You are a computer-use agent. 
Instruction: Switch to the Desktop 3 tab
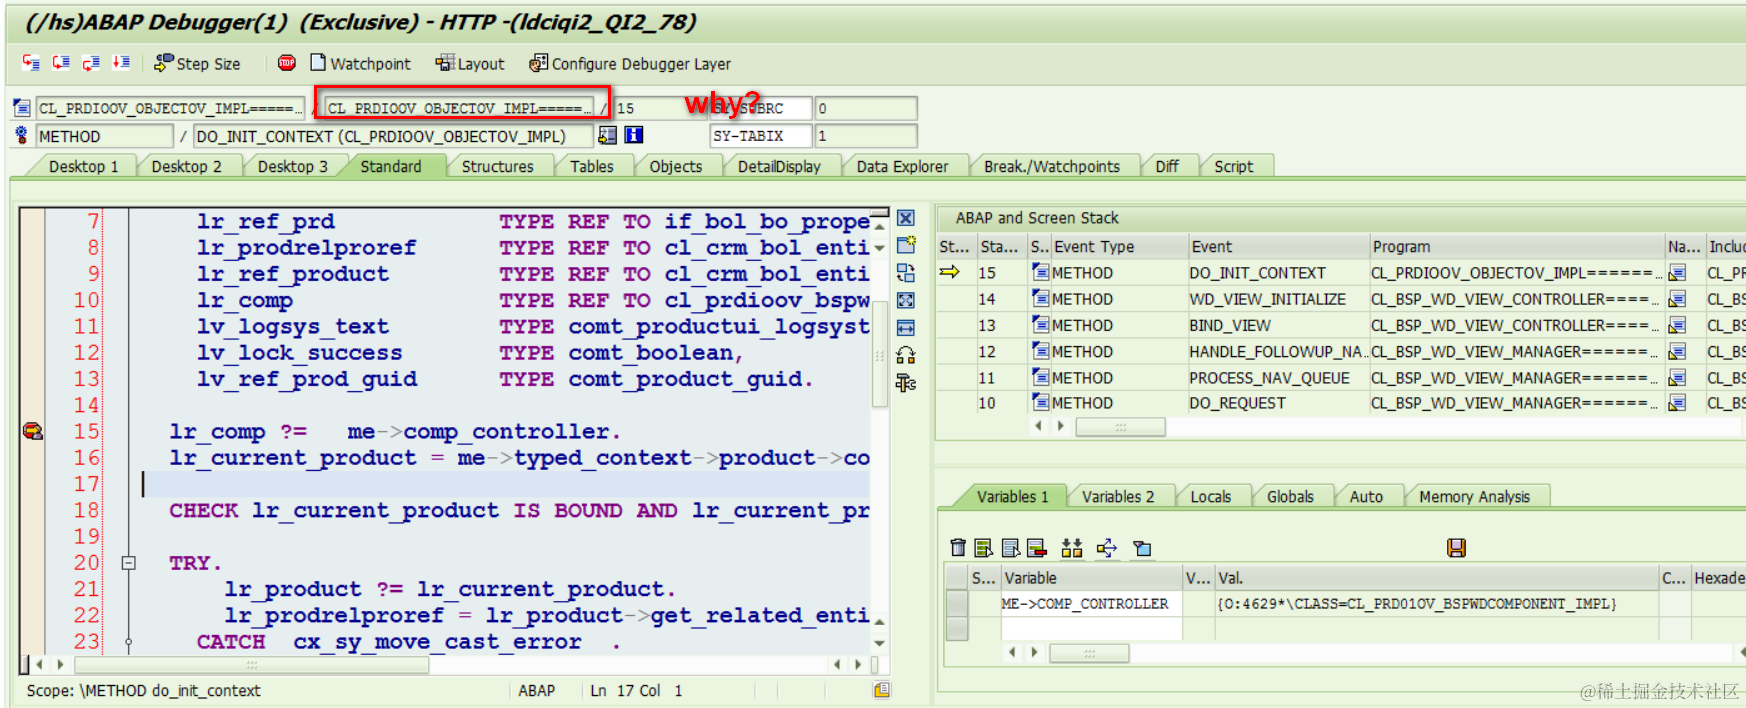pos(292,166)
